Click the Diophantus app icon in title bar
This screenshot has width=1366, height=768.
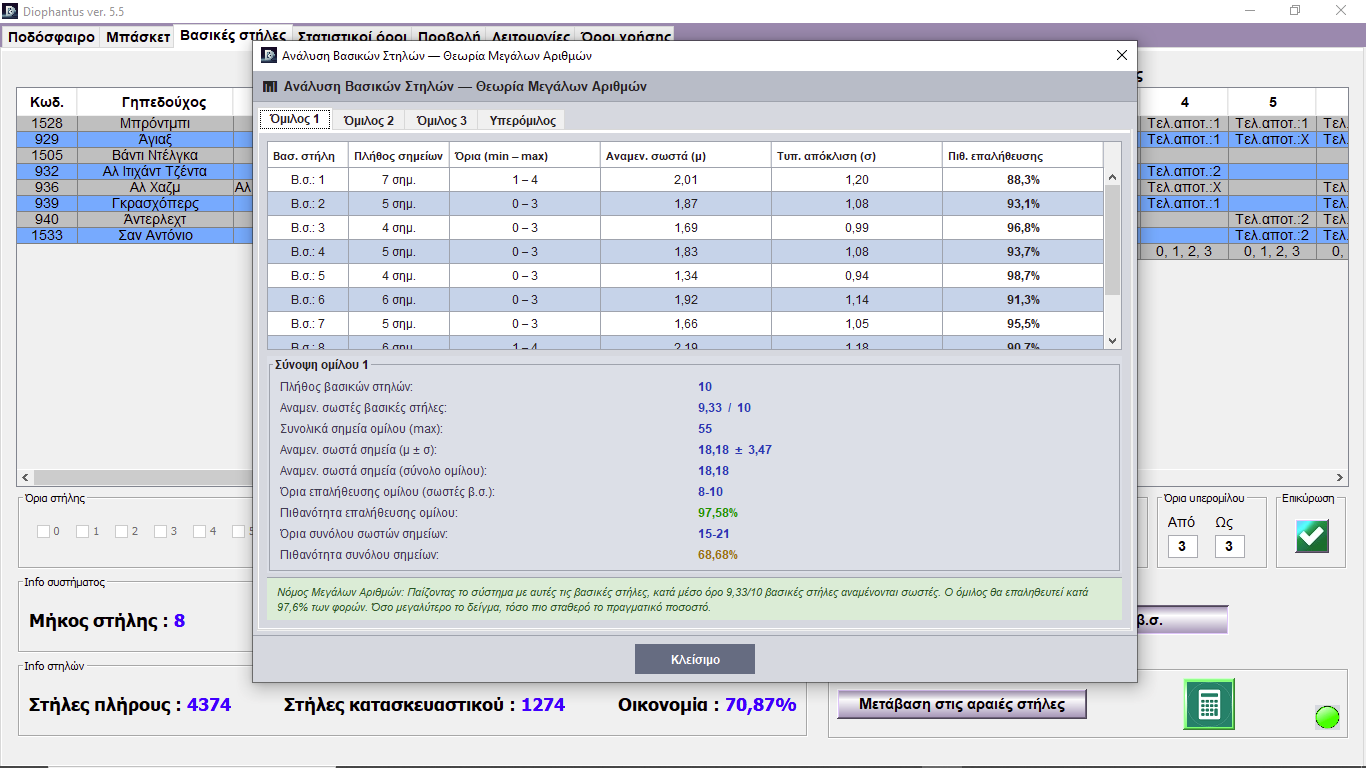10,10
